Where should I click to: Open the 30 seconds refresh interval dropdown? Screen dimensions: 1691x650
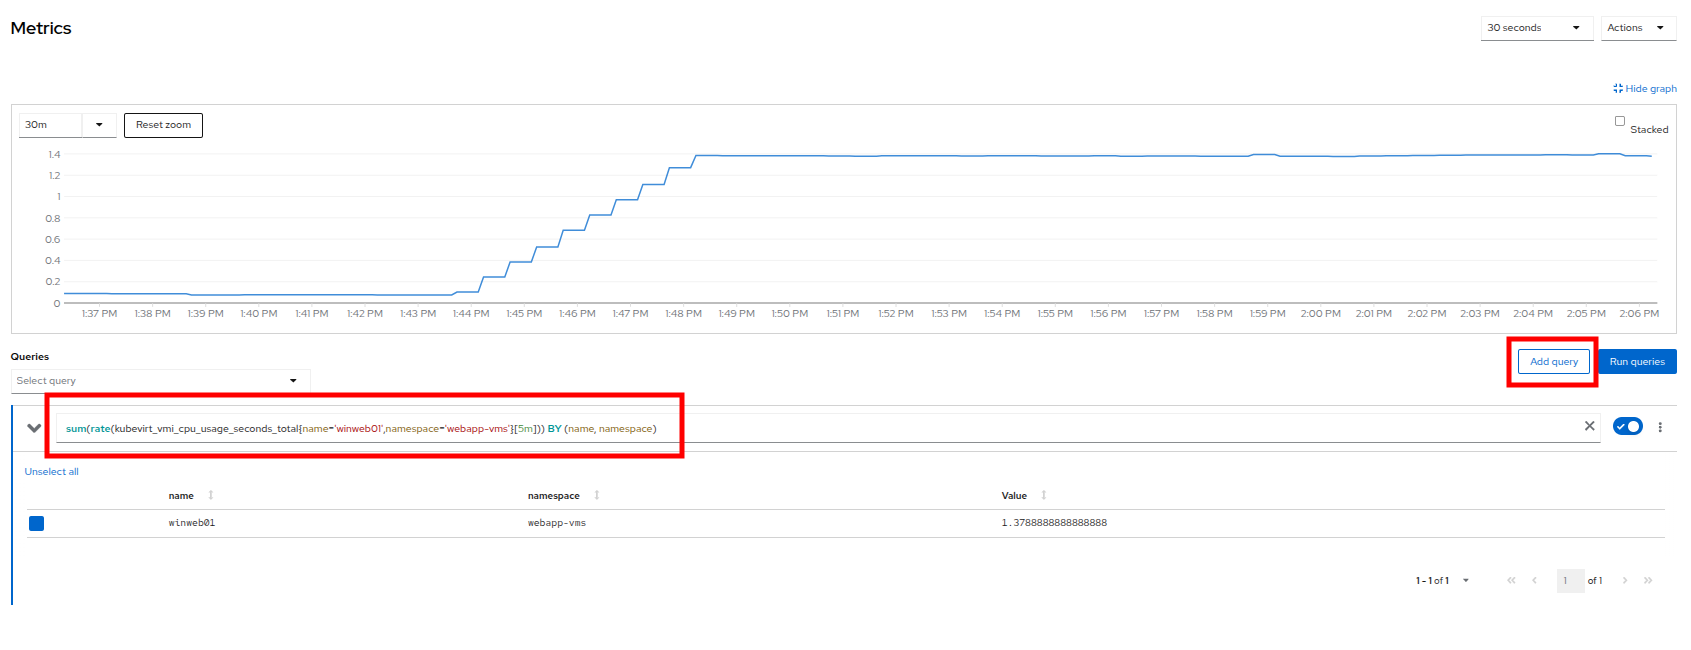click(x=1536, y=28)
